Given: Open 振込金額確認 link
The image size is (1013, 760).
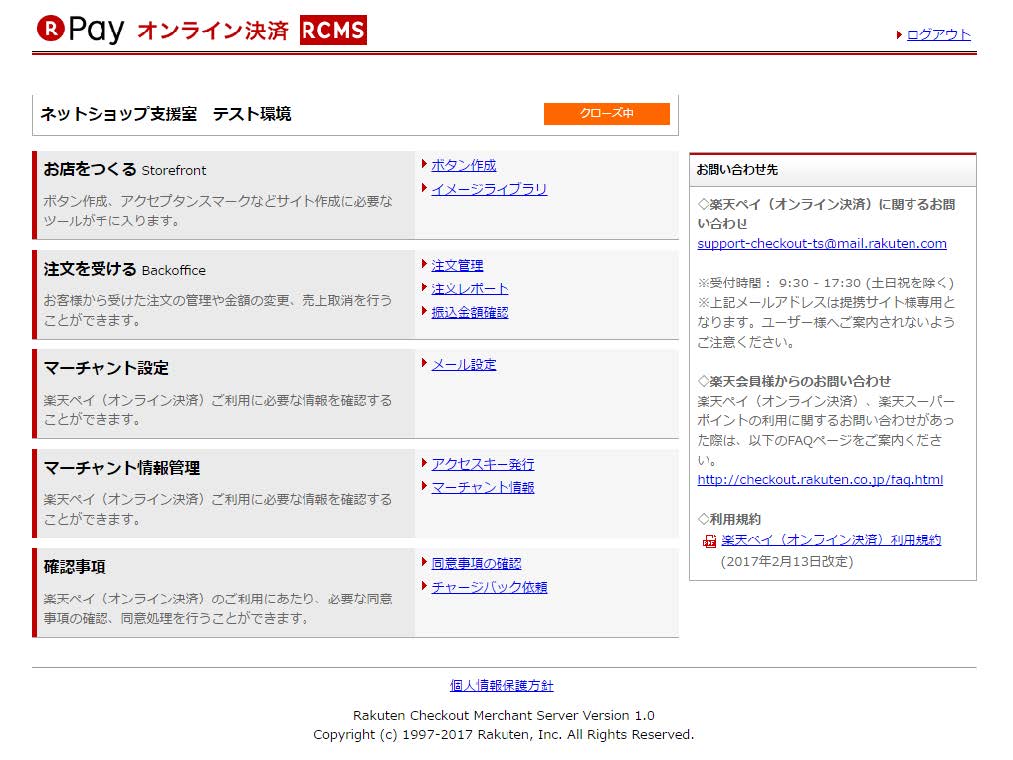Looking at the screenshot, I should (x=470, y=313).
